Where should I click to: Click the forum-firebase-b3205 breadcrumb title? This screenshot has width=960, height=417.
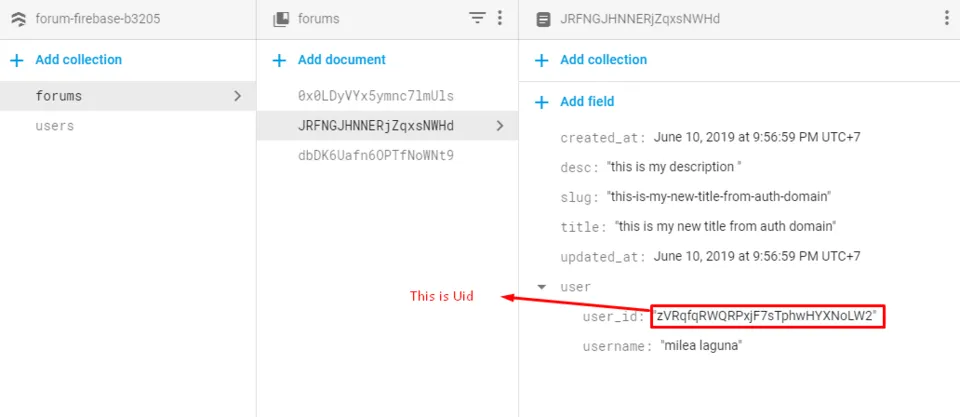(x=98, y=19)
